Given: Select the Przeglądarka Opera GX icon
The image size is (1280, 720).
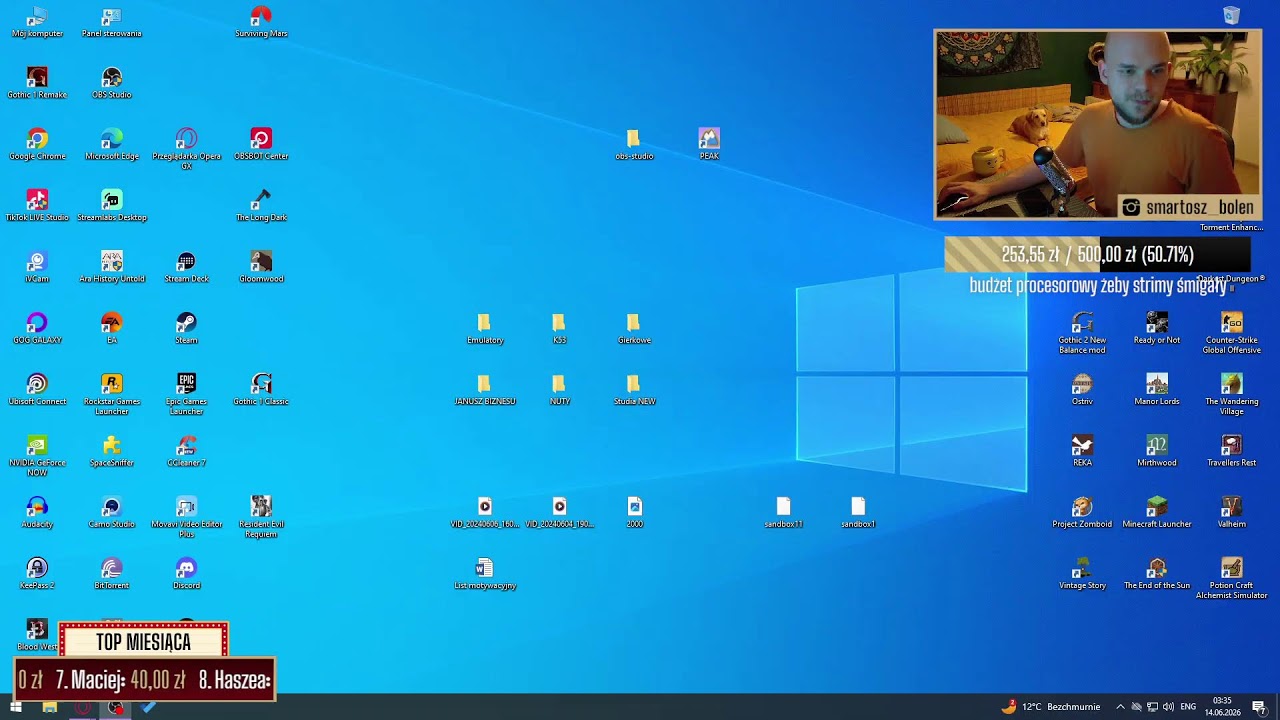Looking at the screenshot, I should point(186,148).
